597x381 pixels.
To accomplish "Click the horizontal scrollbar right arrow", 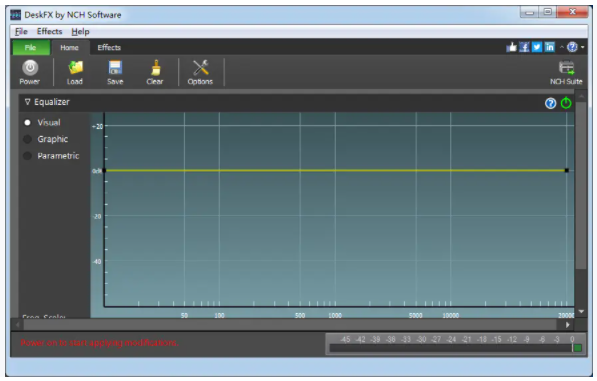I will click(x=568, y=325).
